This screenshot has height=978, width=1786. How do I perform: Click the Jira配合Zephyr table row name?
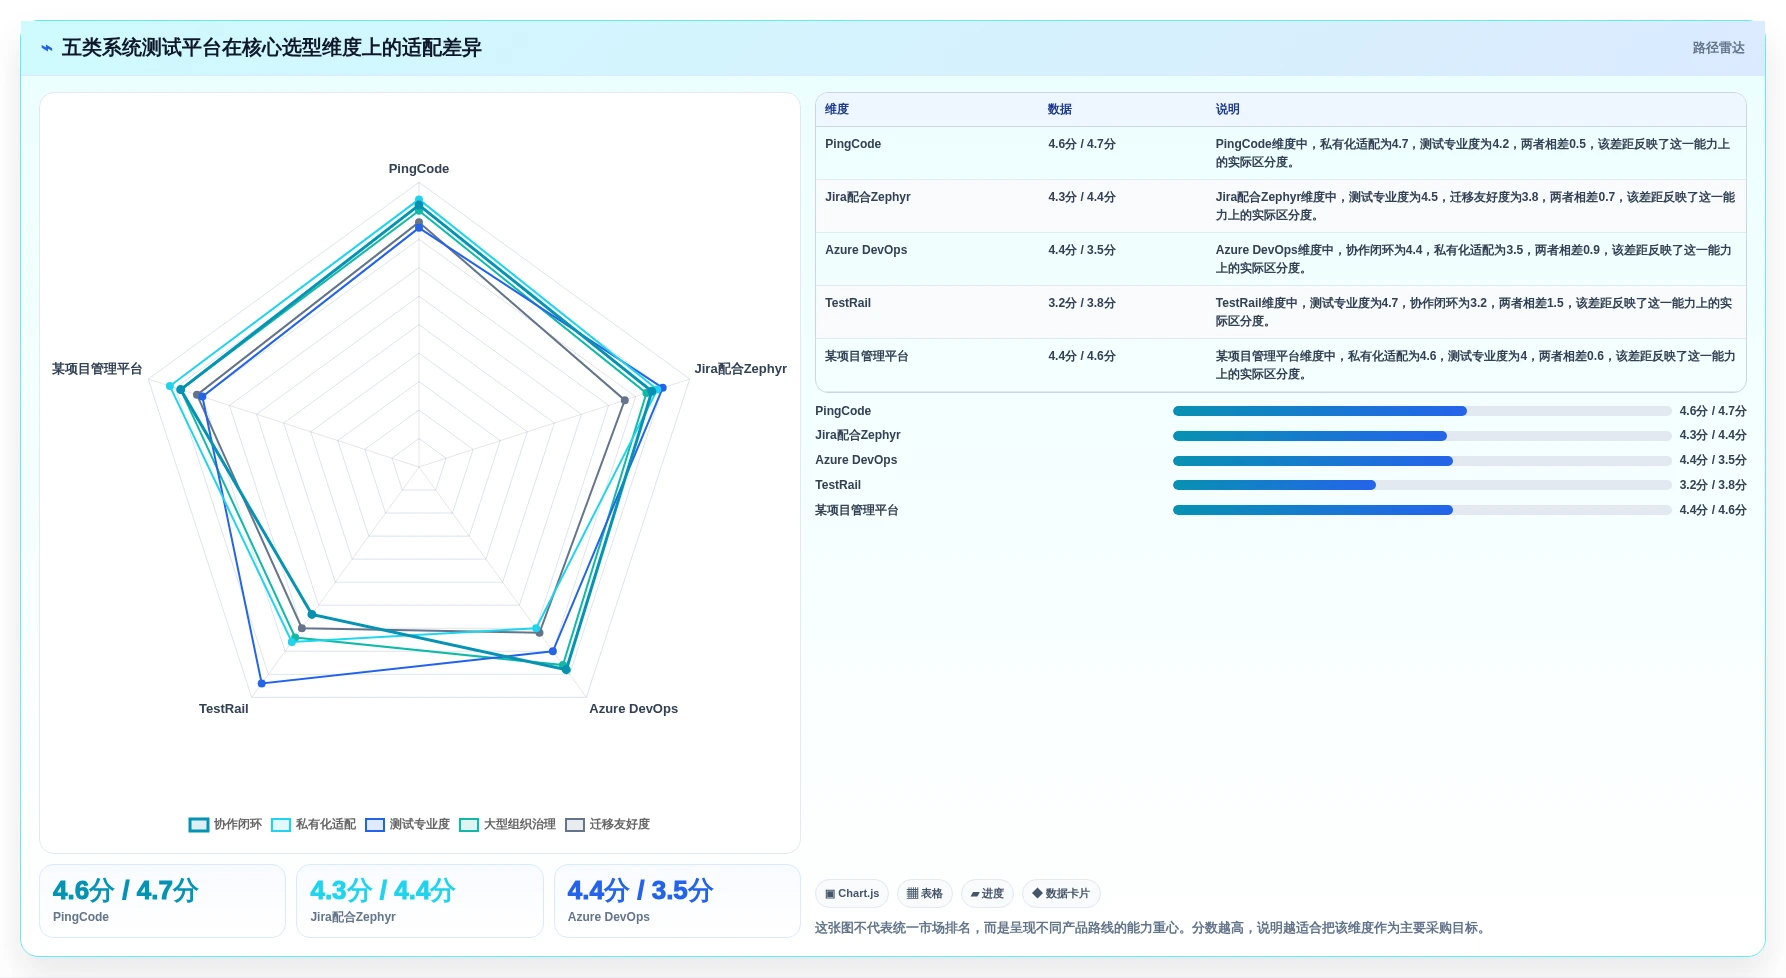[868, 197]
